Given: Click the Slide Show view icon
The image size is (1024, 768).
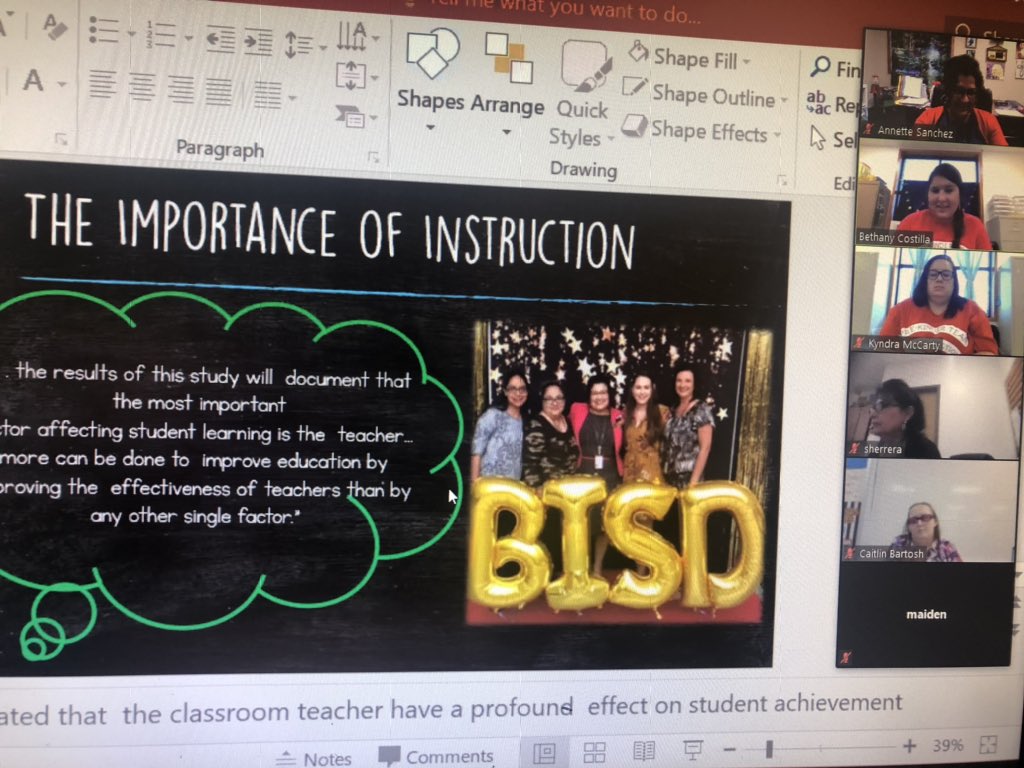Looking at the screenshot, I should pos(692,750).
